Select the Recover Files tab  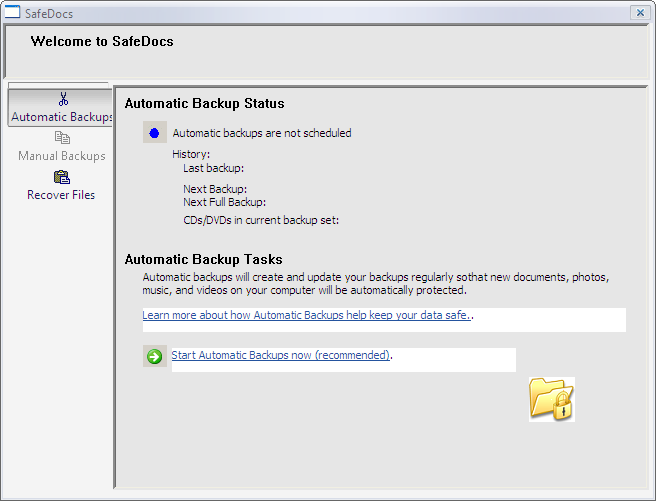click(61, 195)
